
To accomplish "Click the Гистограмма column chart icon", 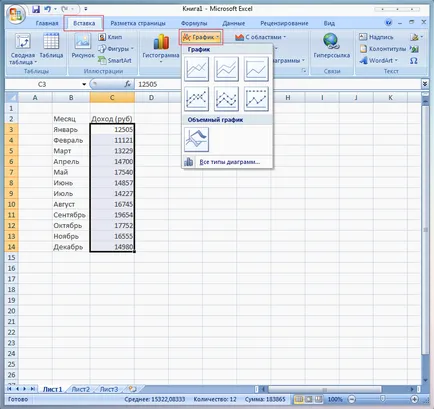I will point(161,48).
